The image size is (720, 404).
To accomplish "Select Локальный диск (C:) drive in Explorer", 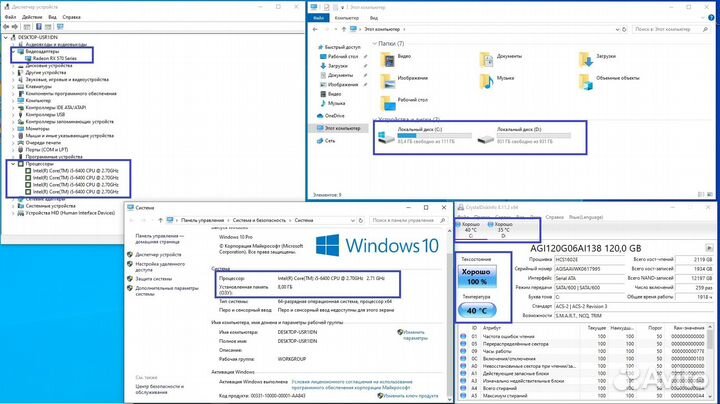I will (425, 135).
